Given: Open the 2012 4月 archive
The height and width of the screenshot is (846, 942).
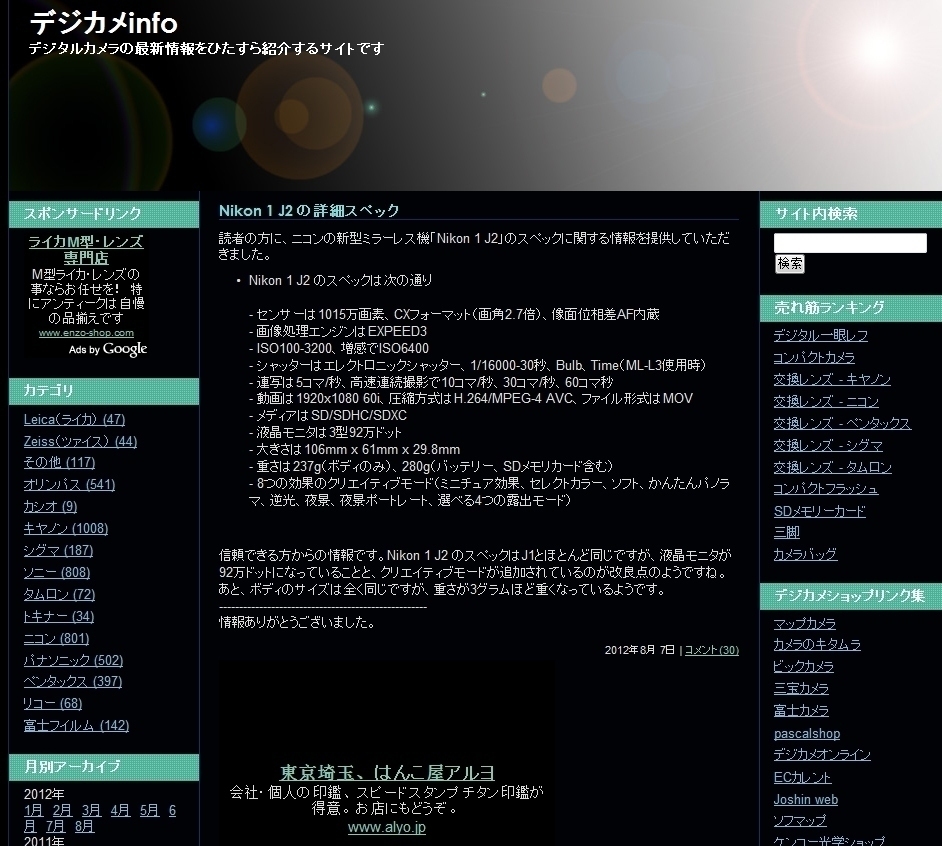Looking at the screenshot, I should pyautogui.click(x=121, y=811).
